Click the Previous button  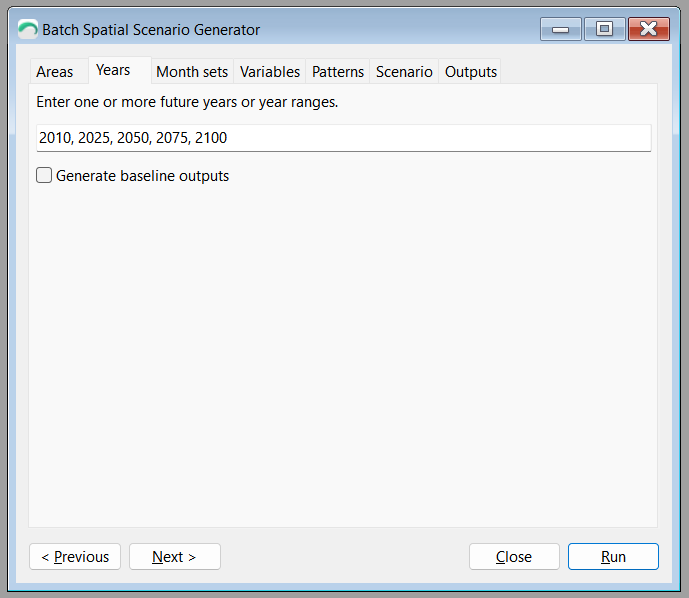[75, 557]
